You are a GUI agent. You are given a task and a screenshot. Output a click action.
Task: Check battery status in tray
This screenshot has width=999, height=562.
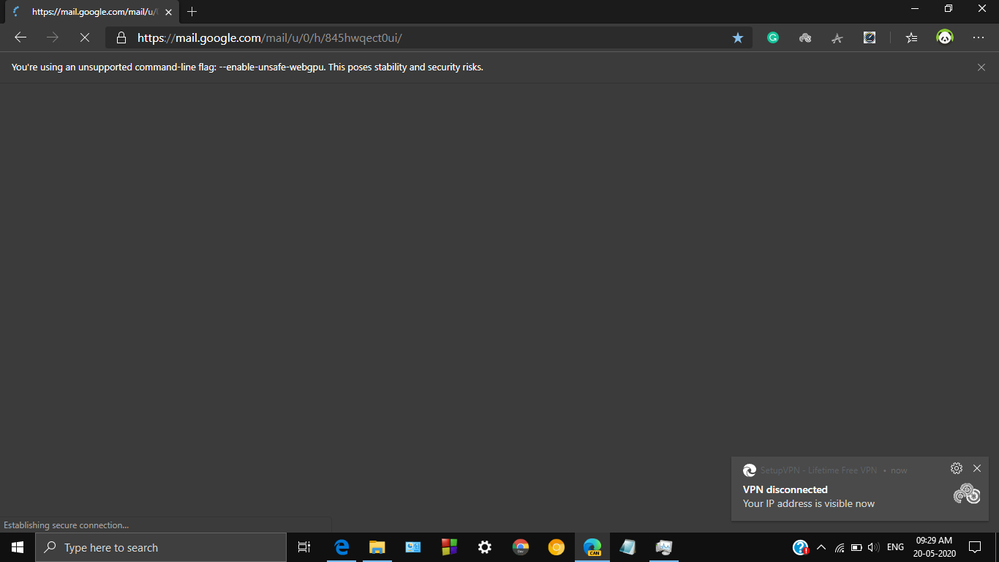pos(856,547)
